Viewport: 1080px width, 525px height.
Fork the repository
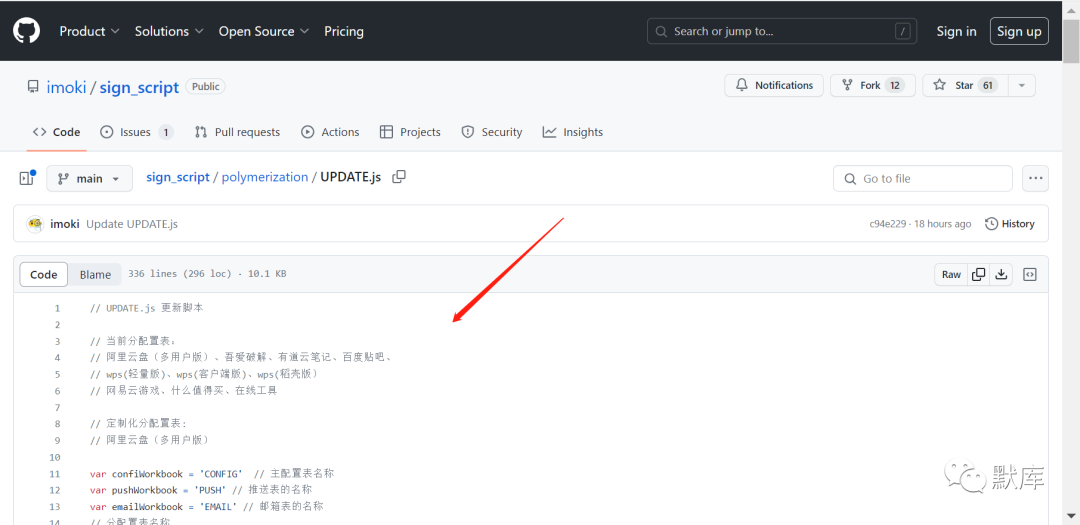point(873,85)
